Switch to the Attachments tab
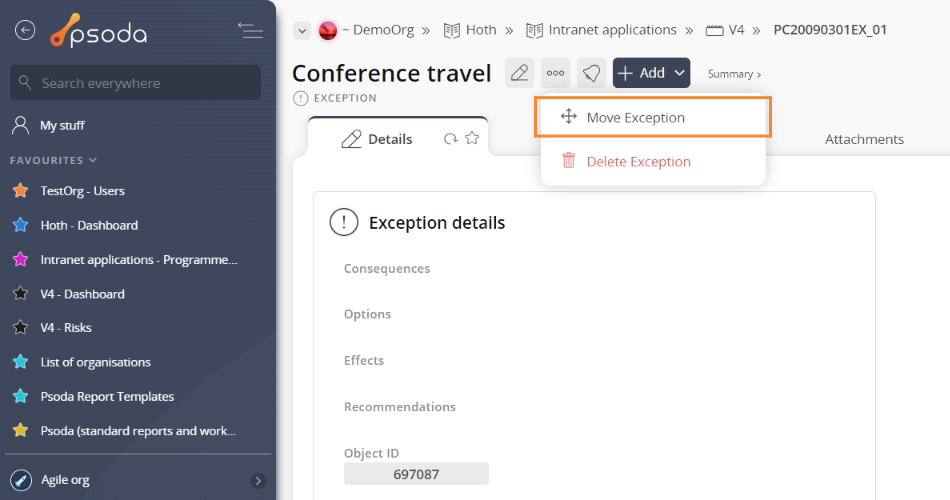 [x=864, y=139]
